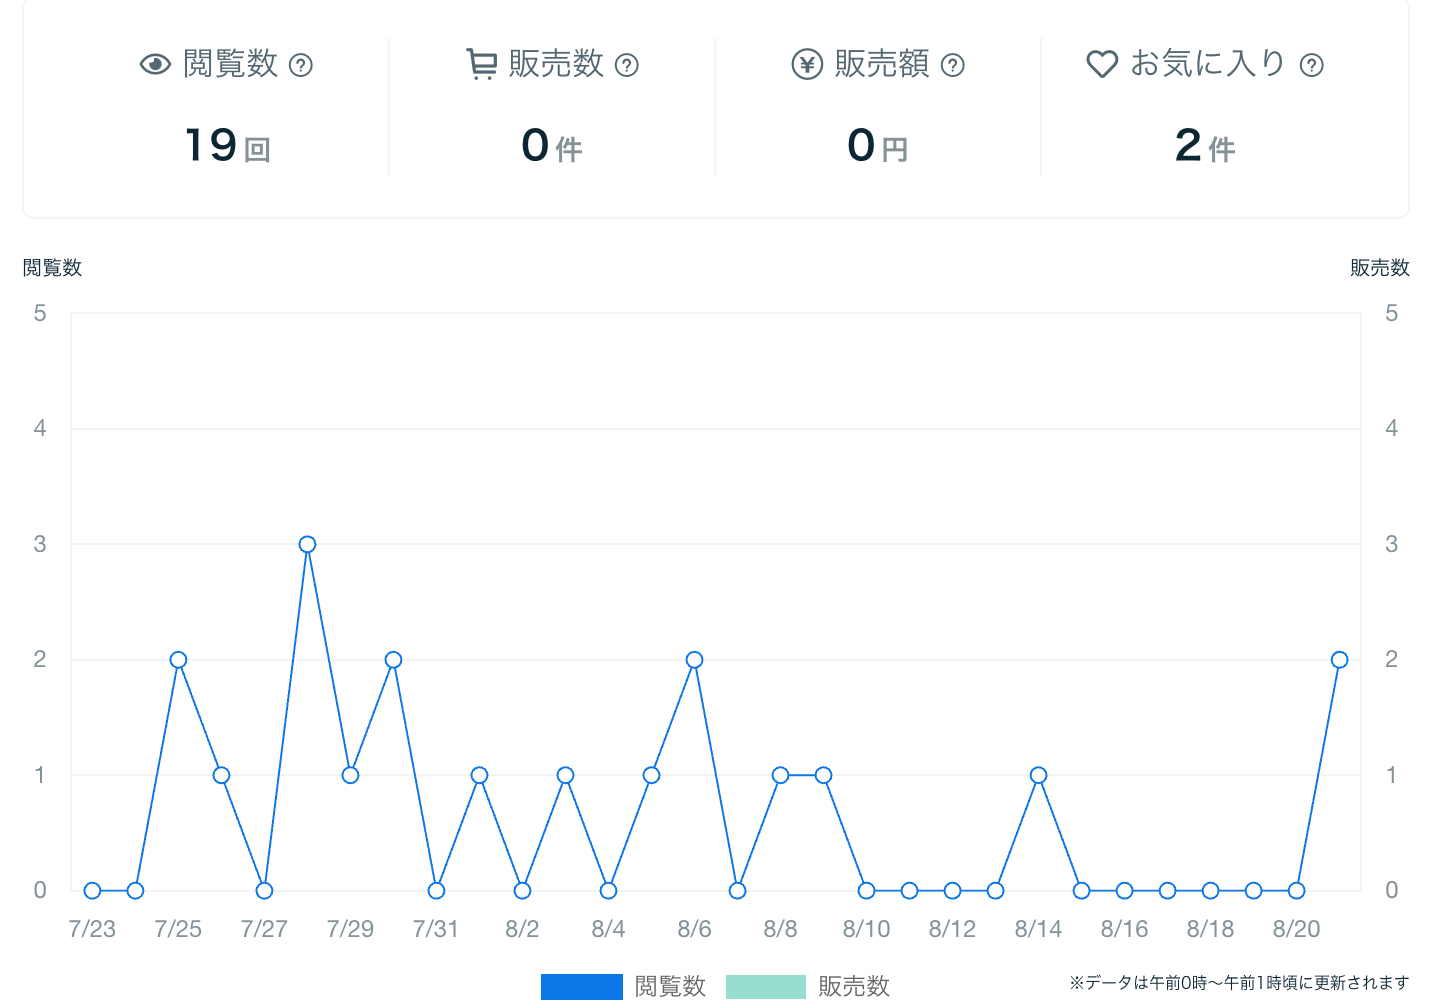The height and width of the screenshot is (1008, 1450).
Task: Select the data point at 7/30
Action: [393, 660]
